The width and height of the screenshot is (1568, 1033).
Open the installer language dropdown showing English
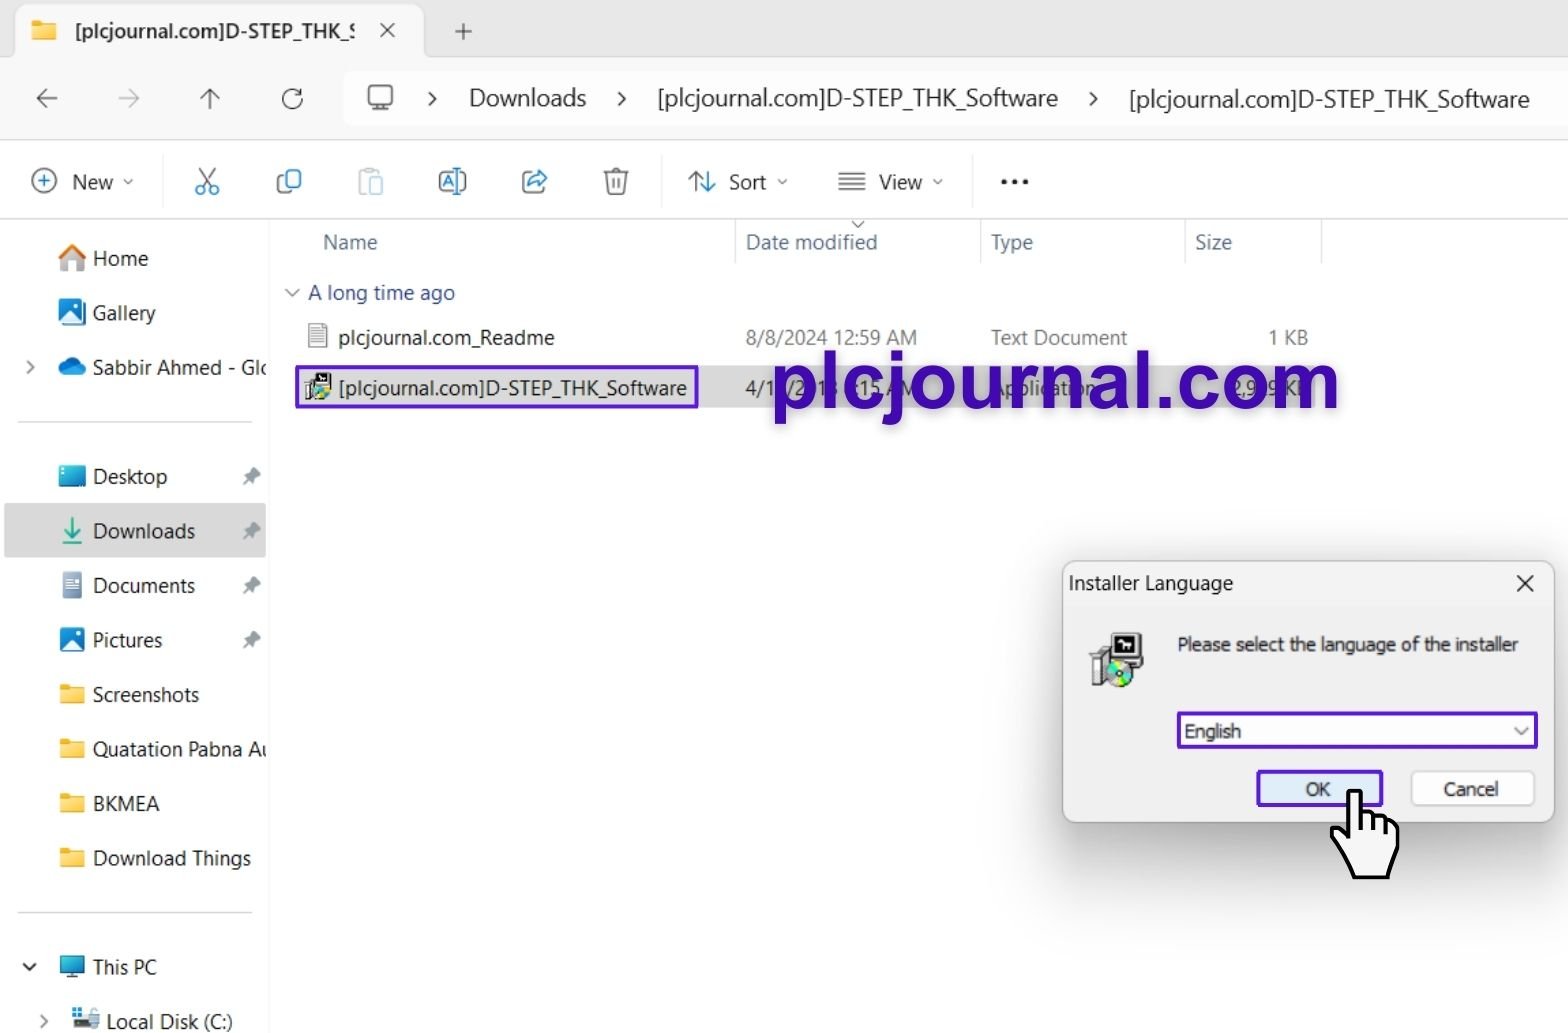coord(1356,731)
